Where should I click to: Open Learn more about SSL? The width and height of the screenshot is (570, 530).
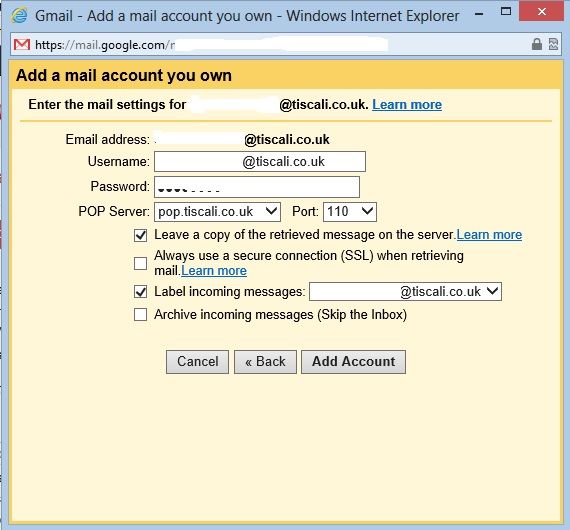coord(214,271)
